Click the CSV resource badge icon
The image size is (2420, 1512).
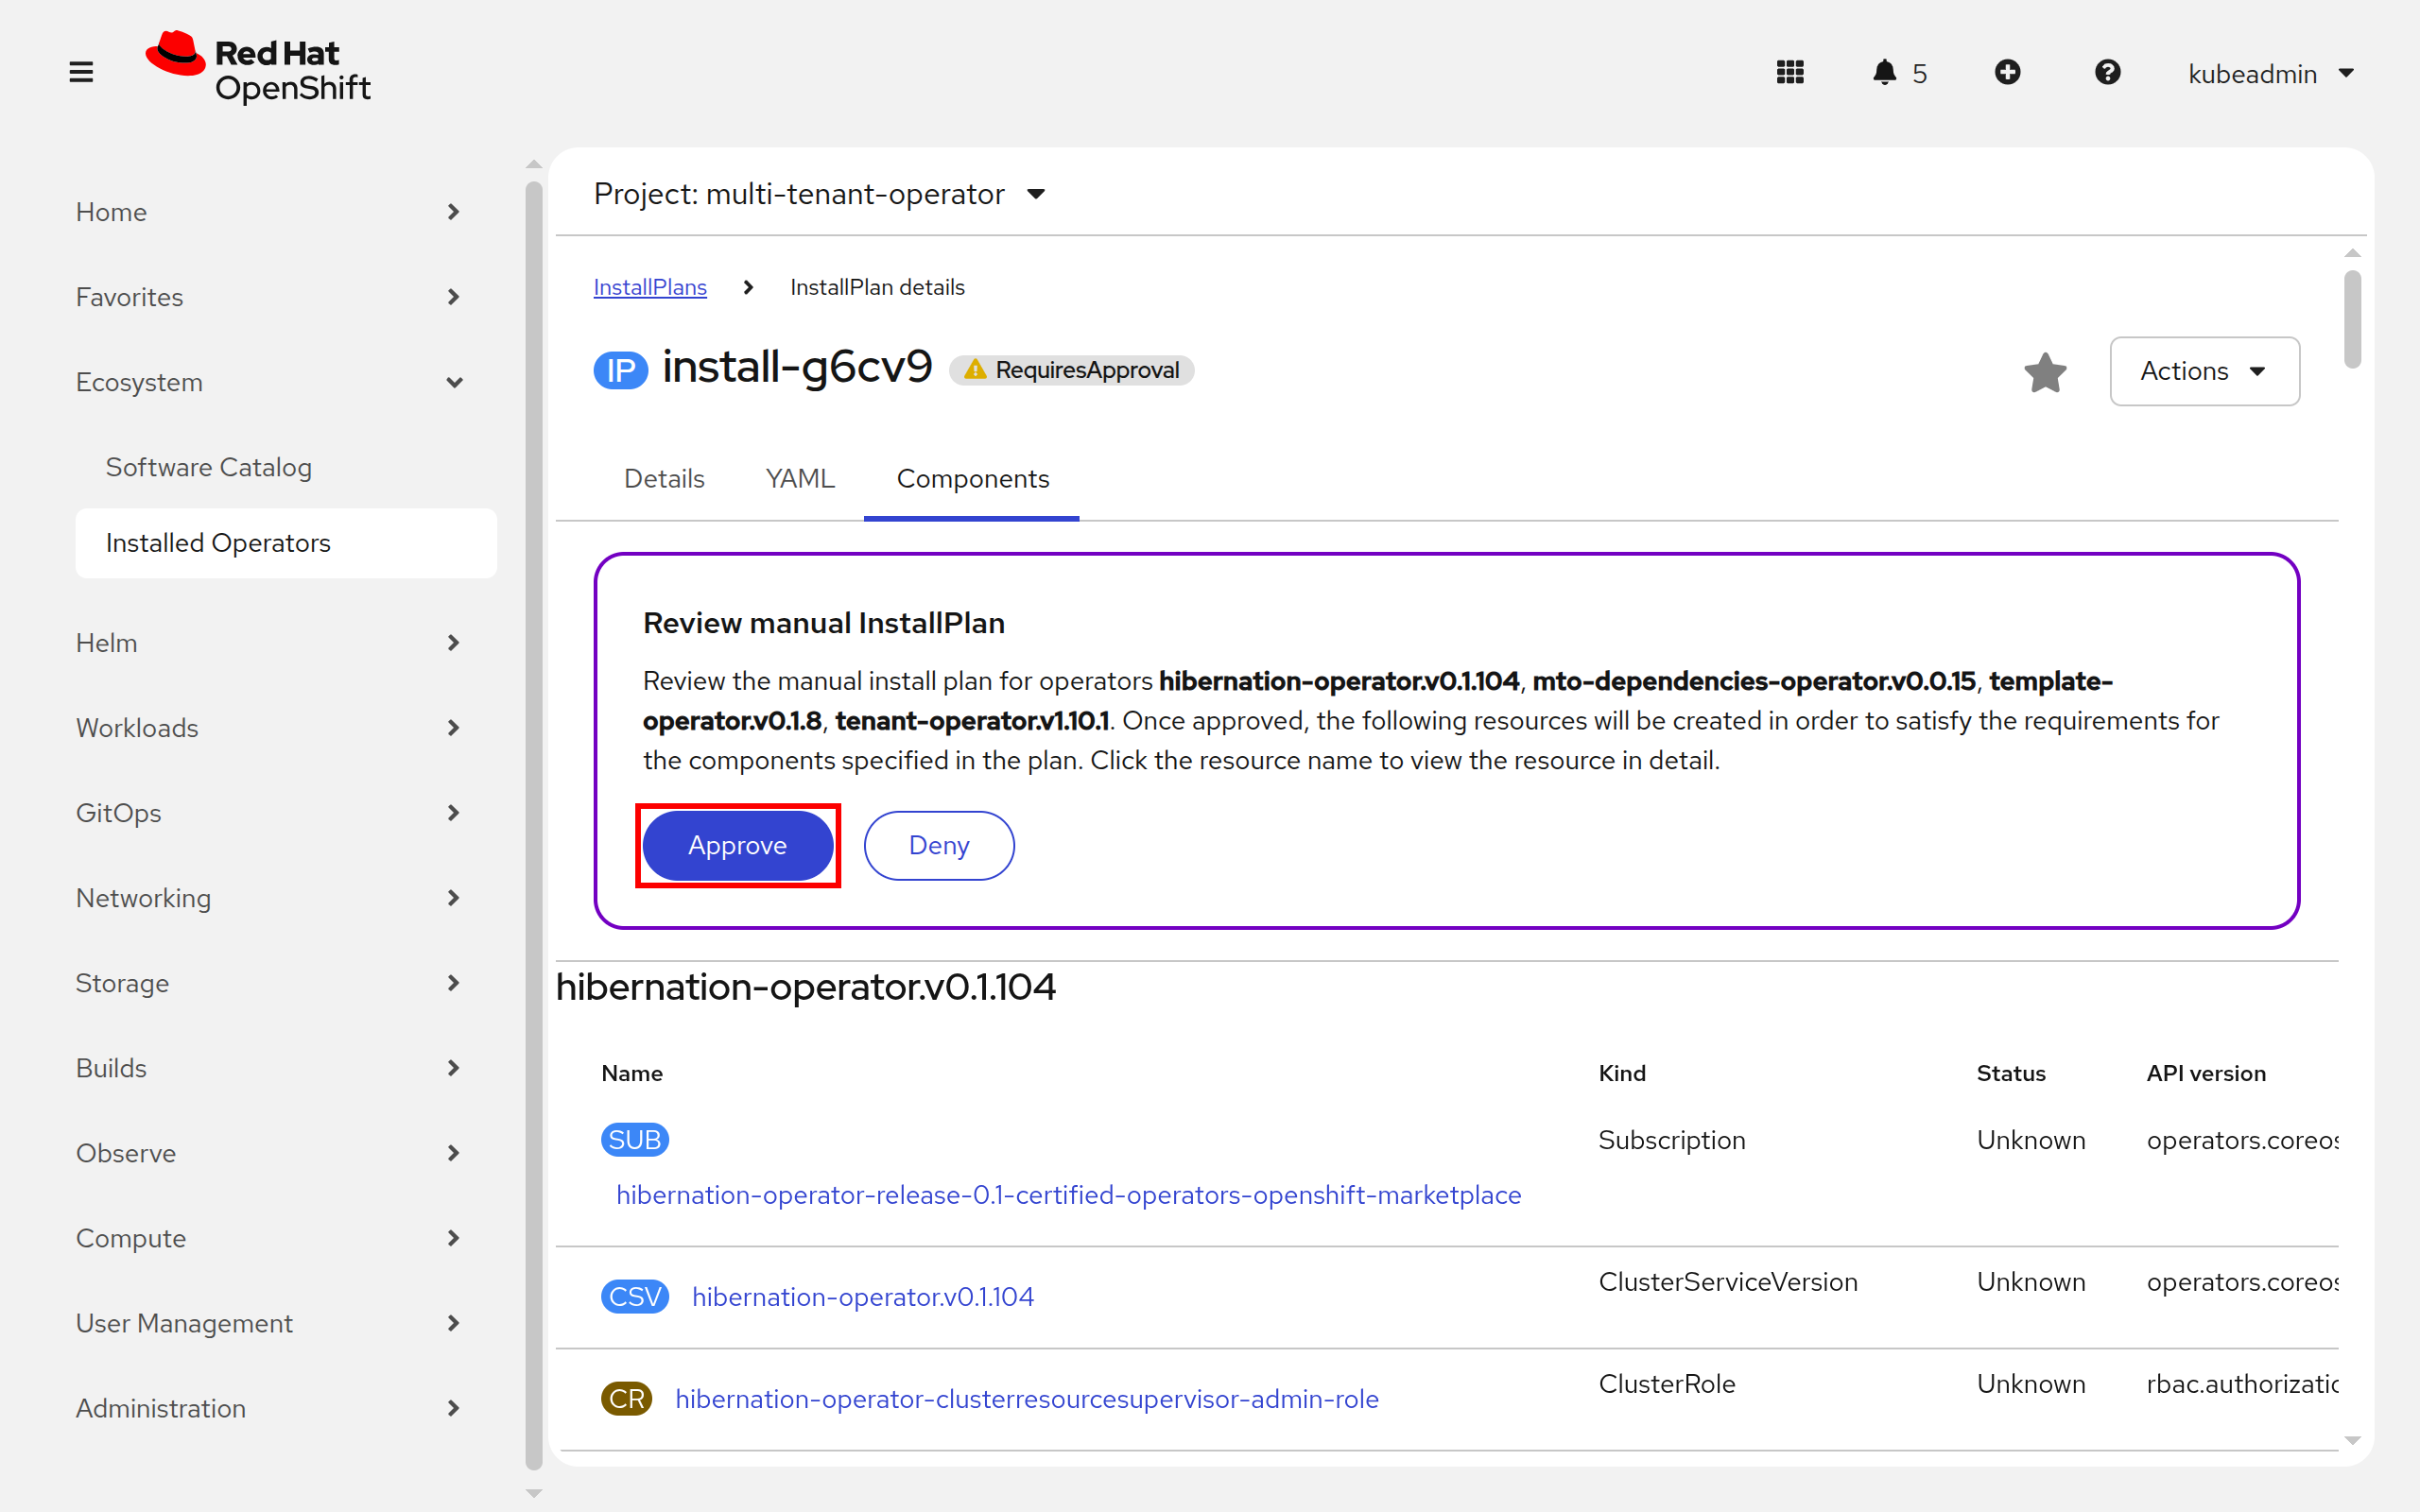(634, 1297)
